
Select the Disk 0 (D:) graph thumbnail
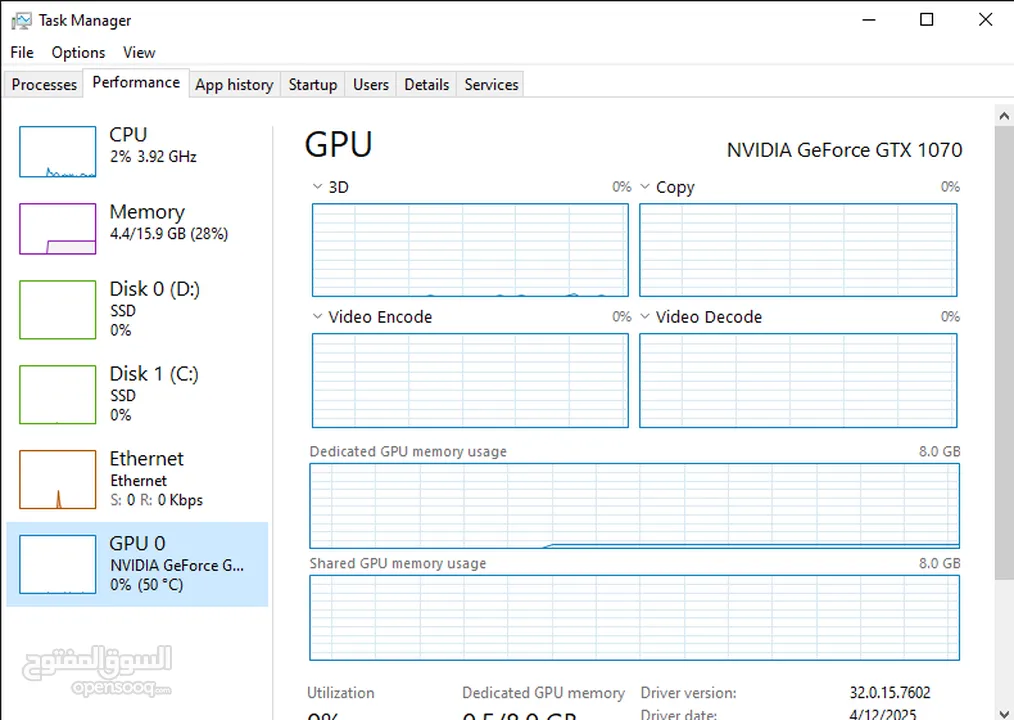58,310
